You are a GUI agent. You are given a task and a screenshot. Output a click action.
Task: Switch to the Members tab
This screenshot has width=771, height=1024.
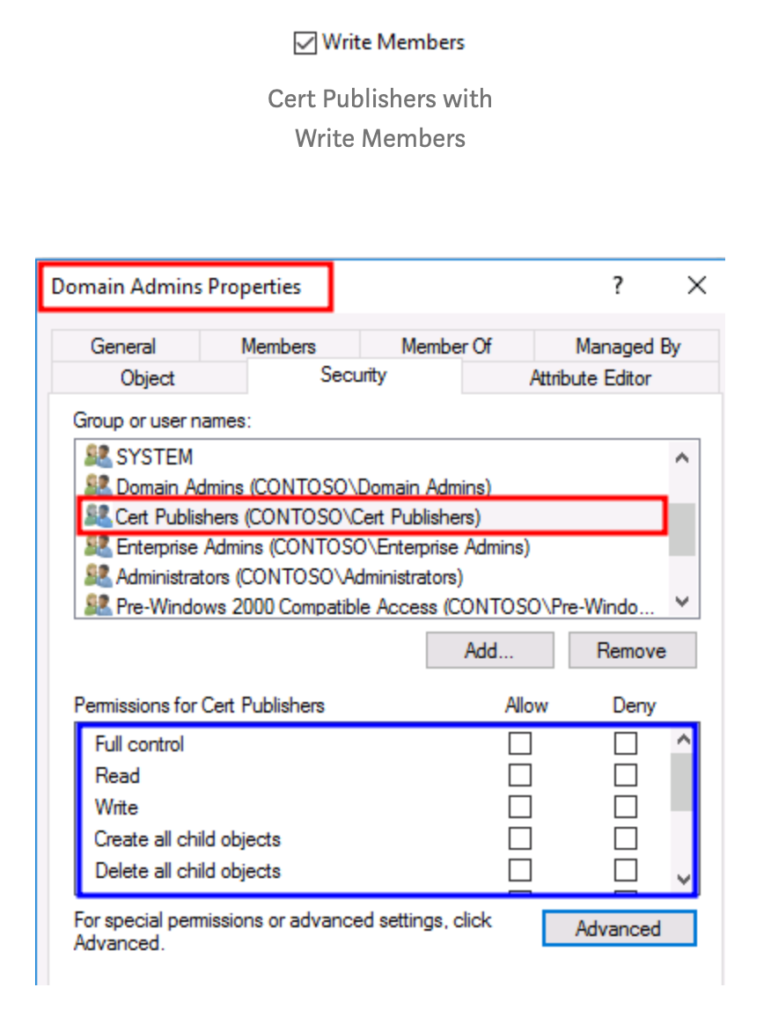(x=278, y=346)
